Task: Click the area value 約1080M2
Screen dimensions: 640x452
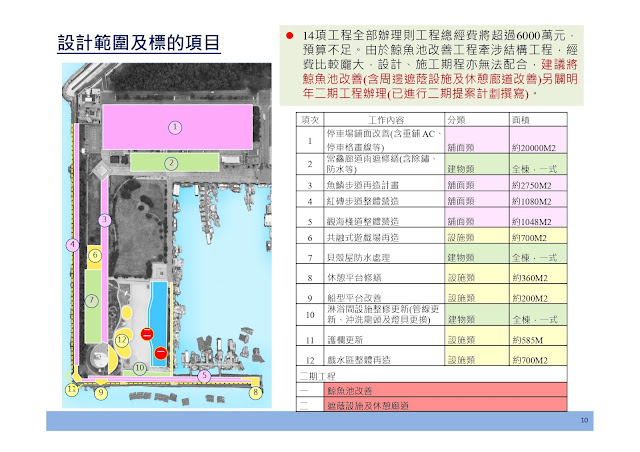Action: click(532, 201)
